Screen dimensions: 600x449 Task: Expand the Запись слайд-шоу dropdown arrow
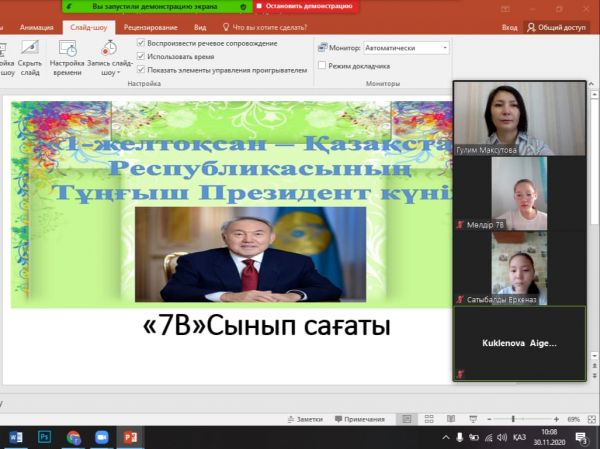click(x=118, y=73)
